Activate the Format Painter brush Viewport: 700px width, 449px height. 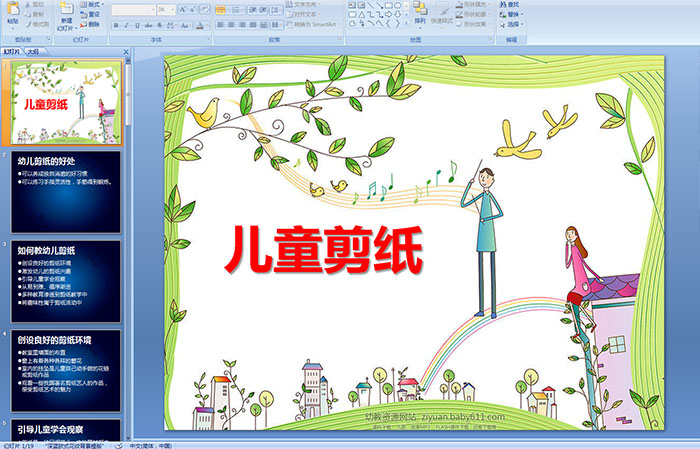coord(29,24)
